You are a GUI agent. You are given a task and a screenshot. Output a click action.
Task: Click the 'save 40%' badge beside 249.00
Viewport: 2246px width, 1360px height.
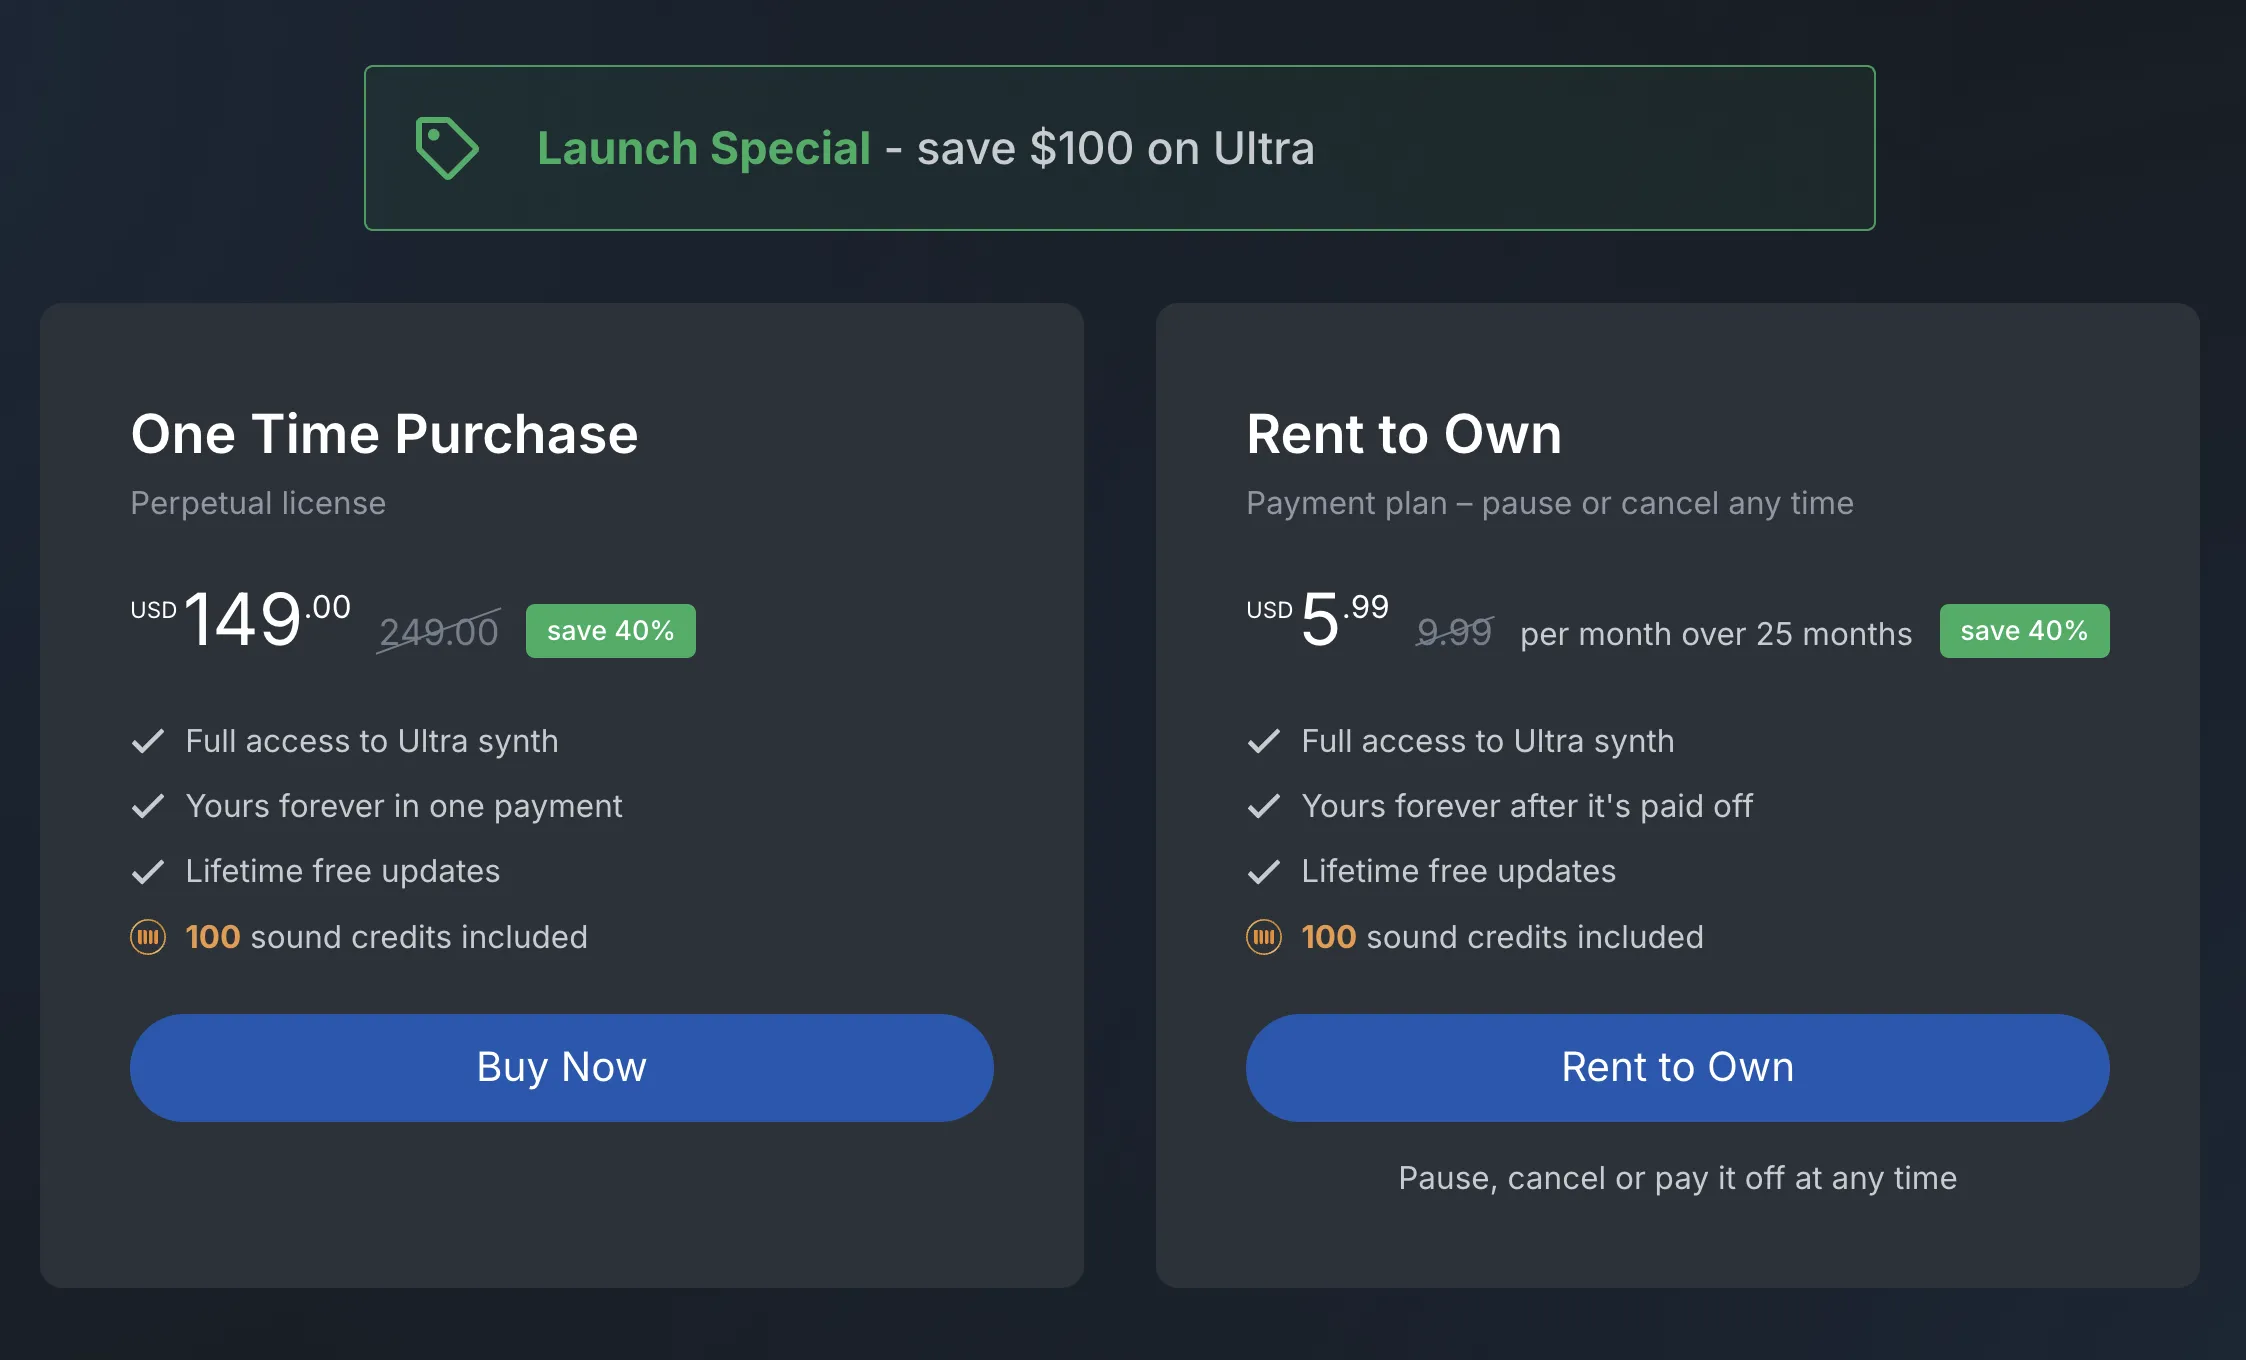pos(610,631)
